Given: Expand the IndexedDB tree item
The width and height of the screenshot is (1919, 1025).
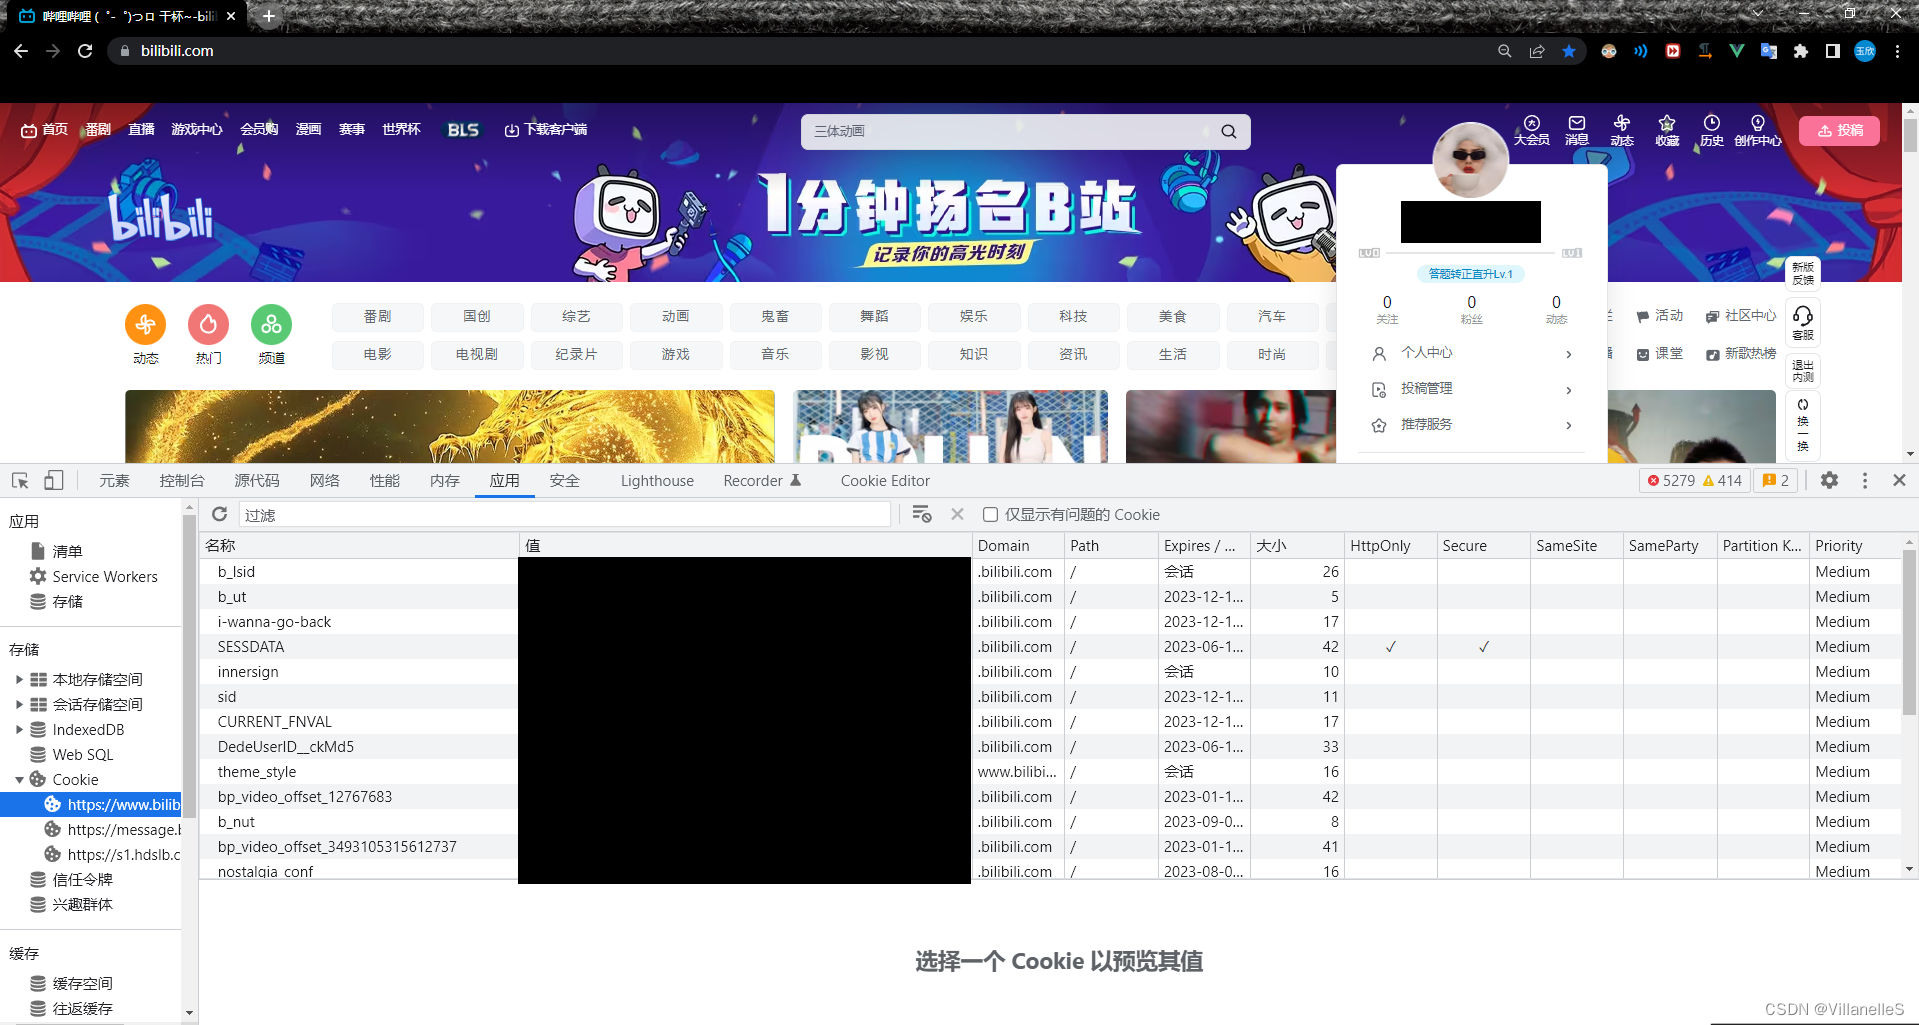Looking at the screenshot, I should click(19, 729).
